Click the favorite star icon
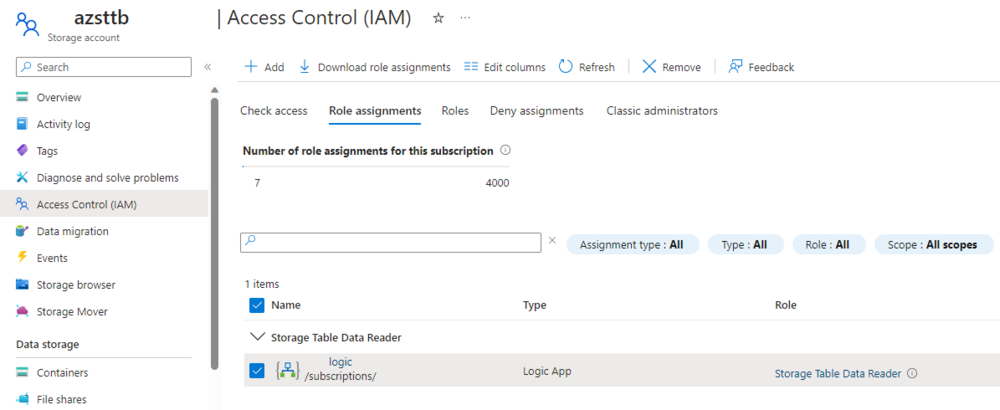This screenshot has height=410, width=1000. (x=437, y=18)
